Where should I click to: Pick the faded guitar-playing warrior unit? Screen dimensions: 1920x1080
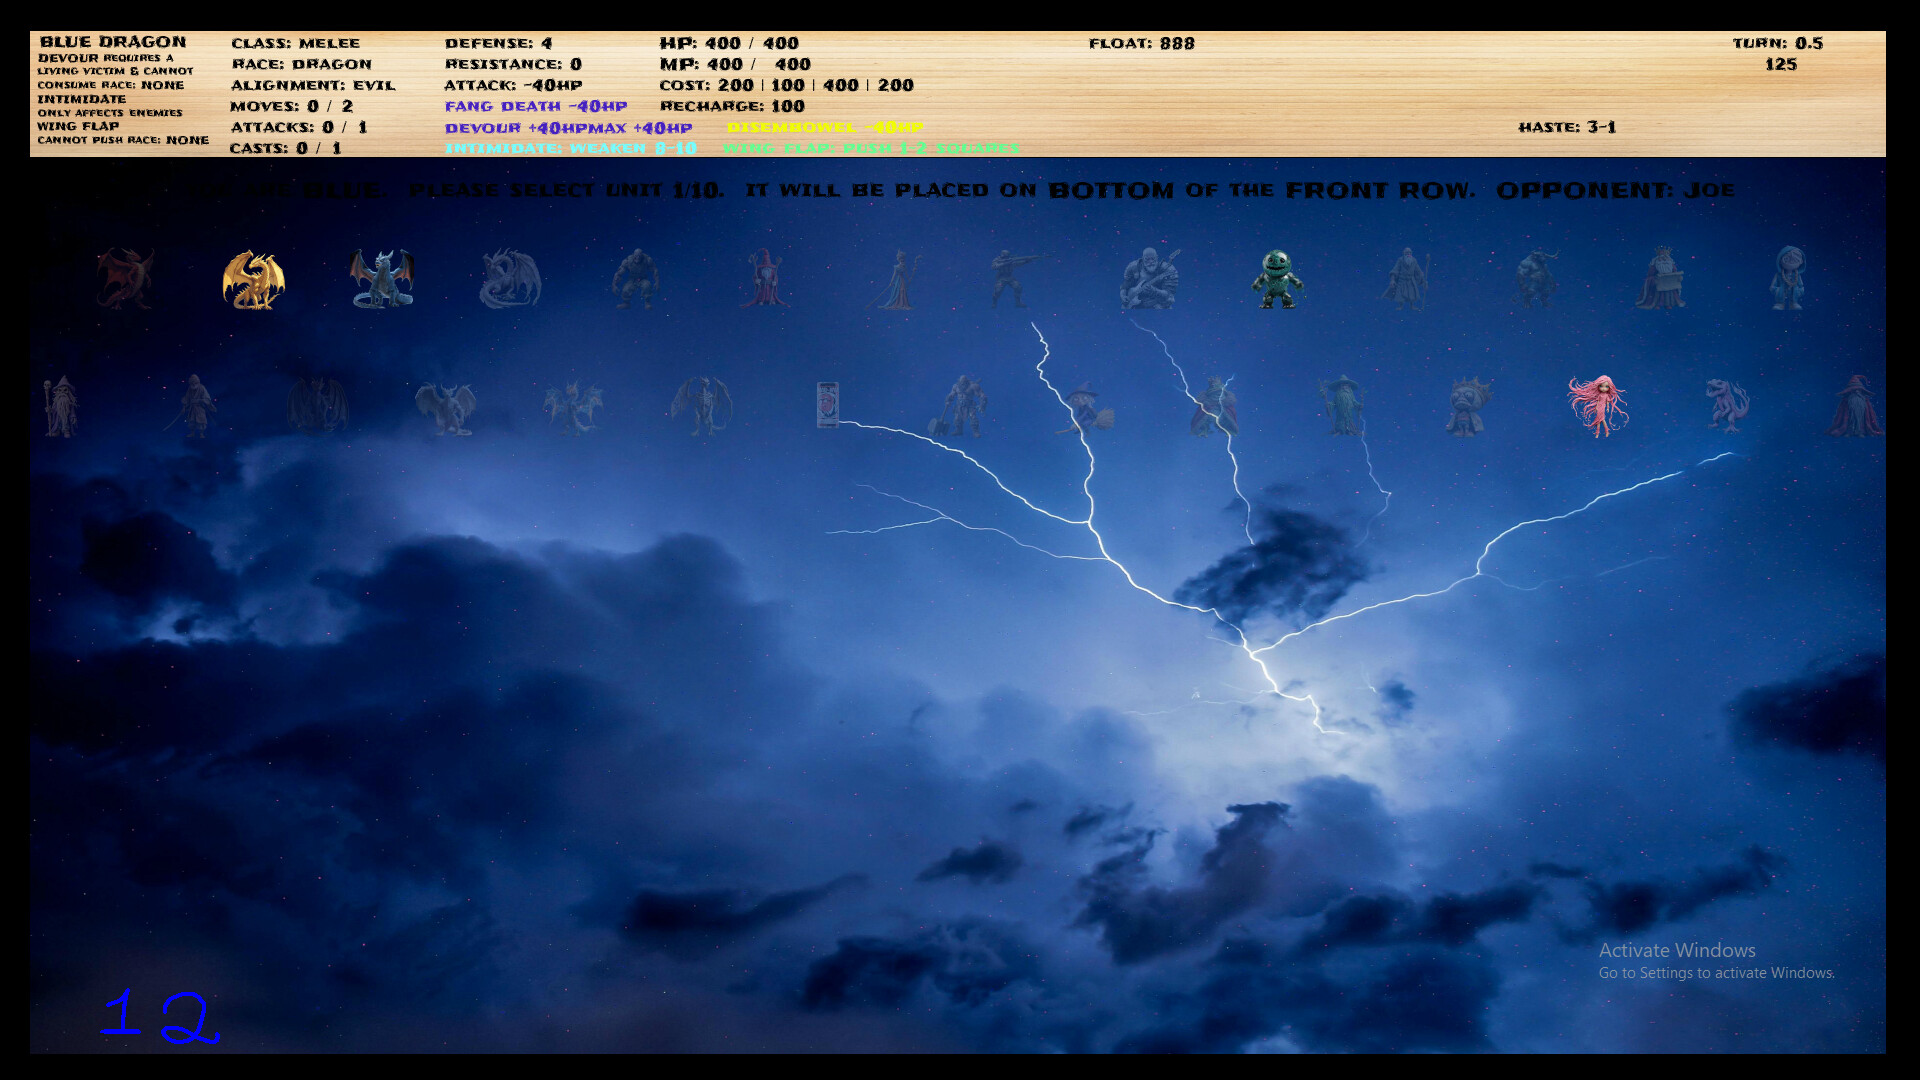click(1150, 278)
